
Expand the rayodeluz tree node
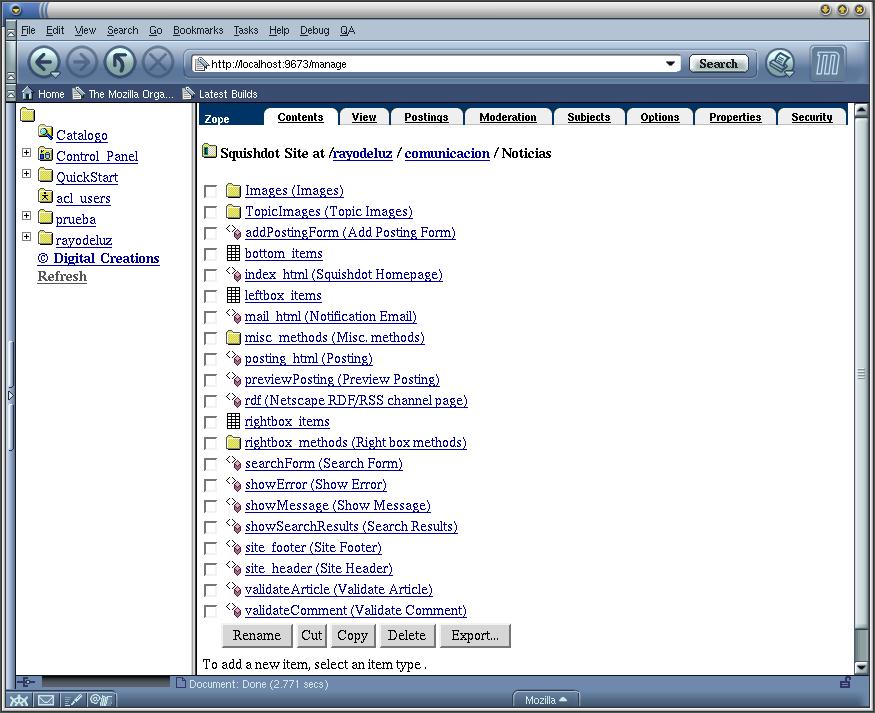pyautogui.click(x=26, y=237)
